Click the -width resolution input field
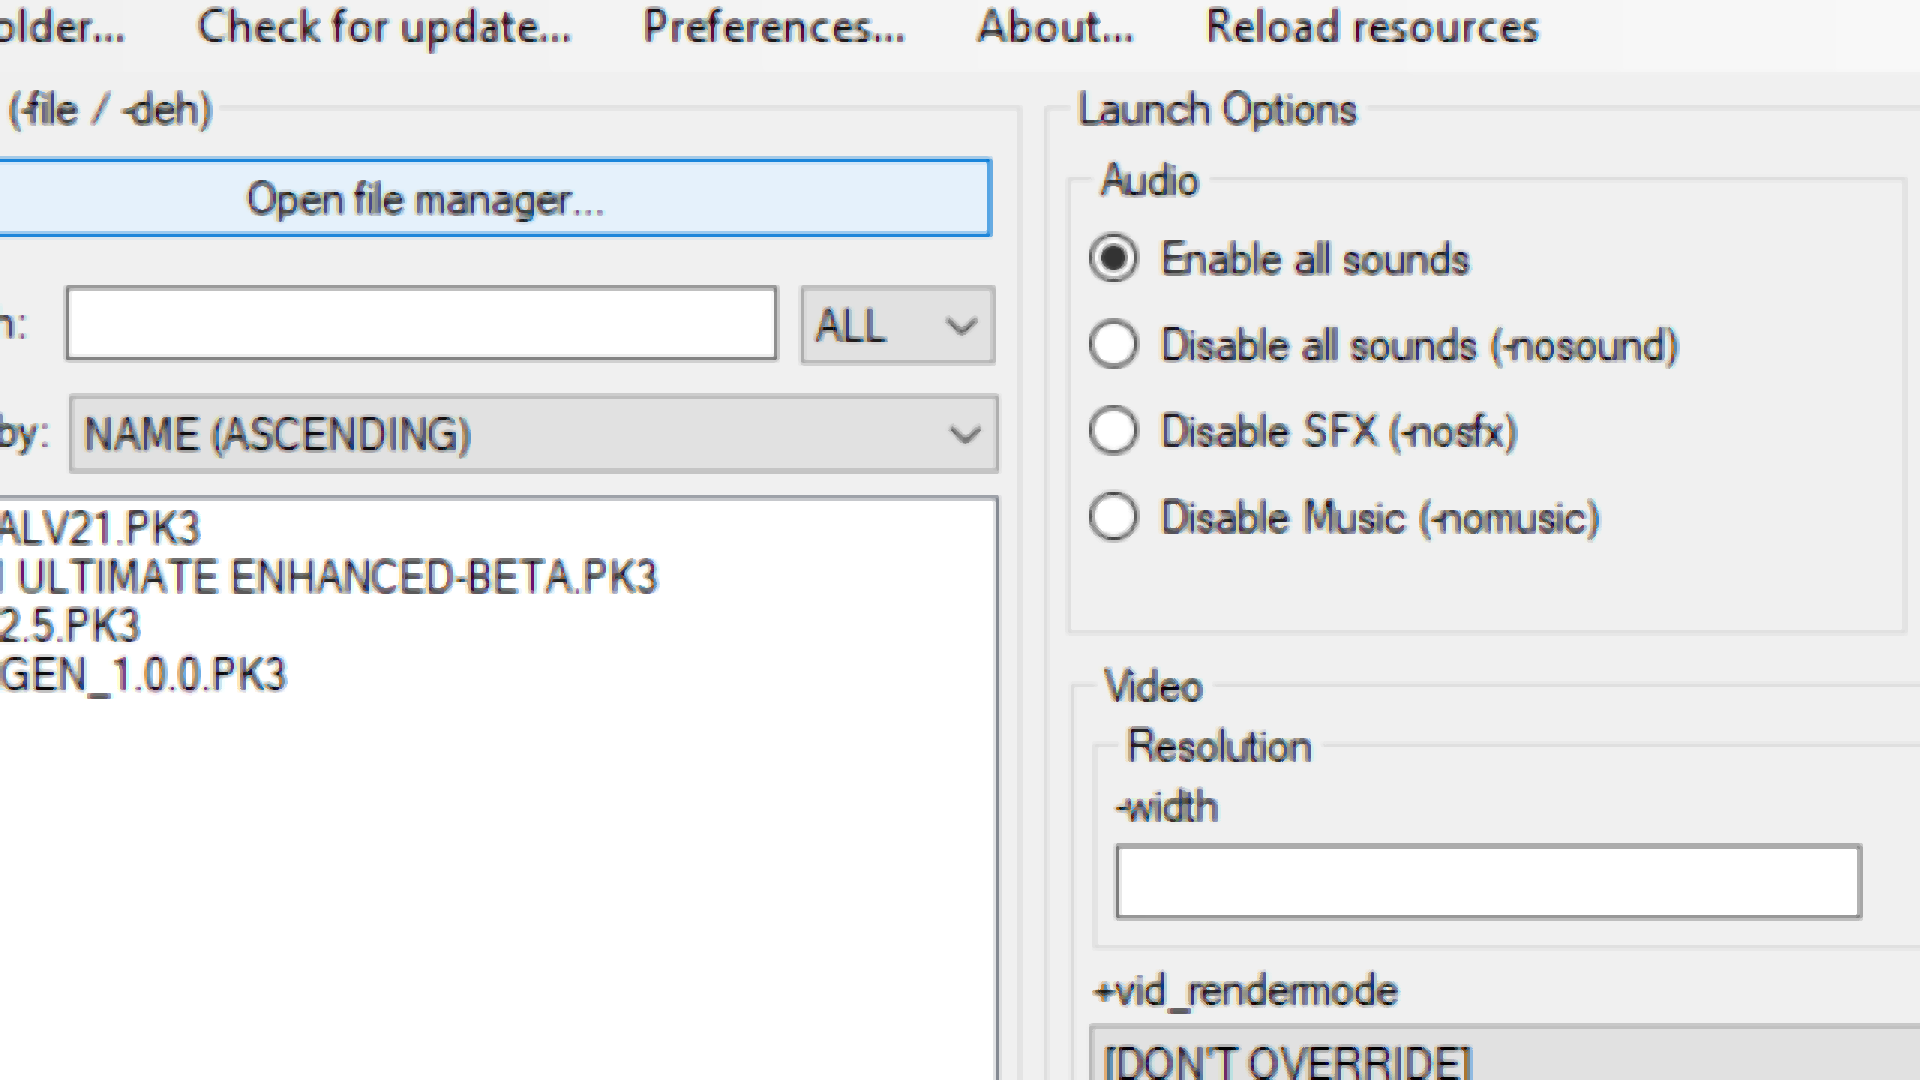The height and width of the screenshot is (1080, 1920). [1487, 881]
